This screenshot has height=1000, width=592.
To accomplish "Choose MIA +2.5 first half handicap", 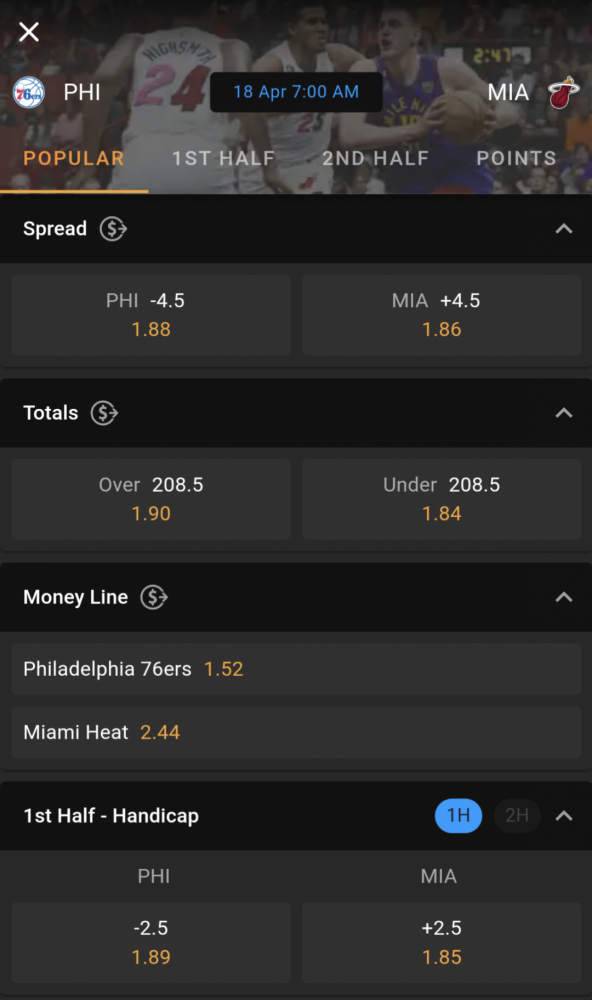I will click(x=441, y=943).
